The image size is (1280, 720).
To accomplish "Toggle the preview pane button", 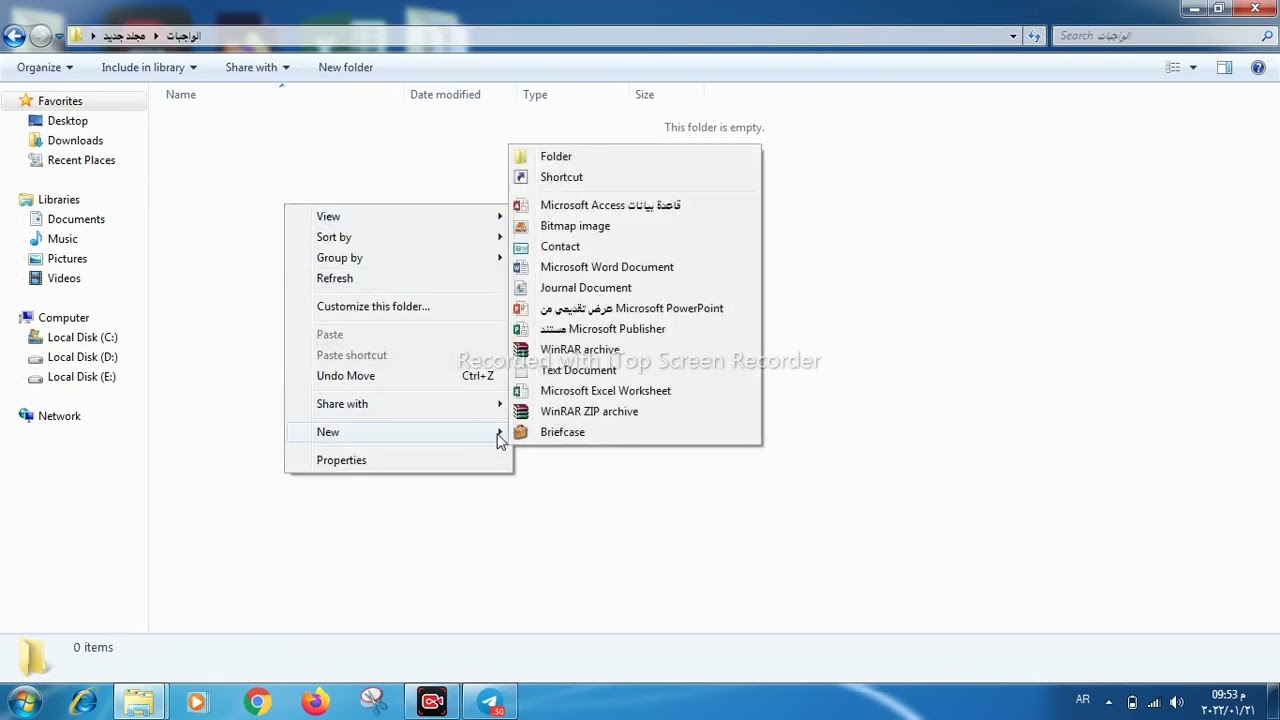I will click(1224, 67).
